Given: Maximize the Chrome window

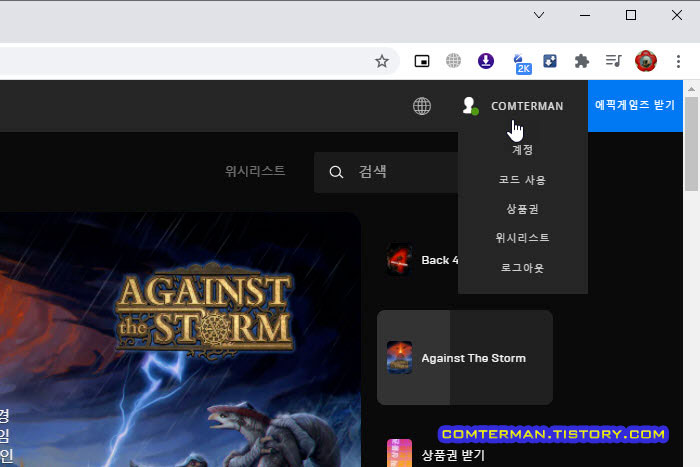Looking at the screenshot, I should pyautogui.click(x=631, y=15).
